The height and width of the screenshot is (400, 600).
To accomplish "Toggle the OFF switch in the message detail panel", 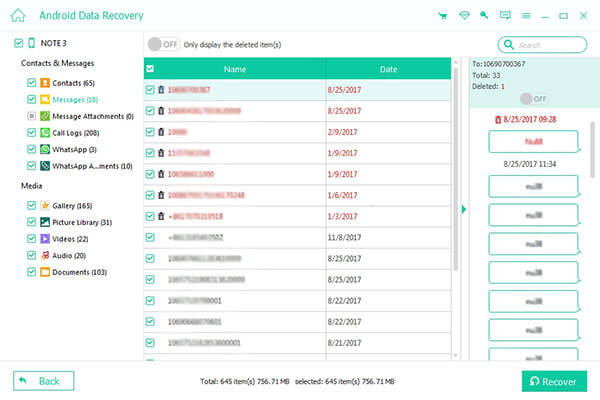I will pyautogui.click(x=533, y=99).
